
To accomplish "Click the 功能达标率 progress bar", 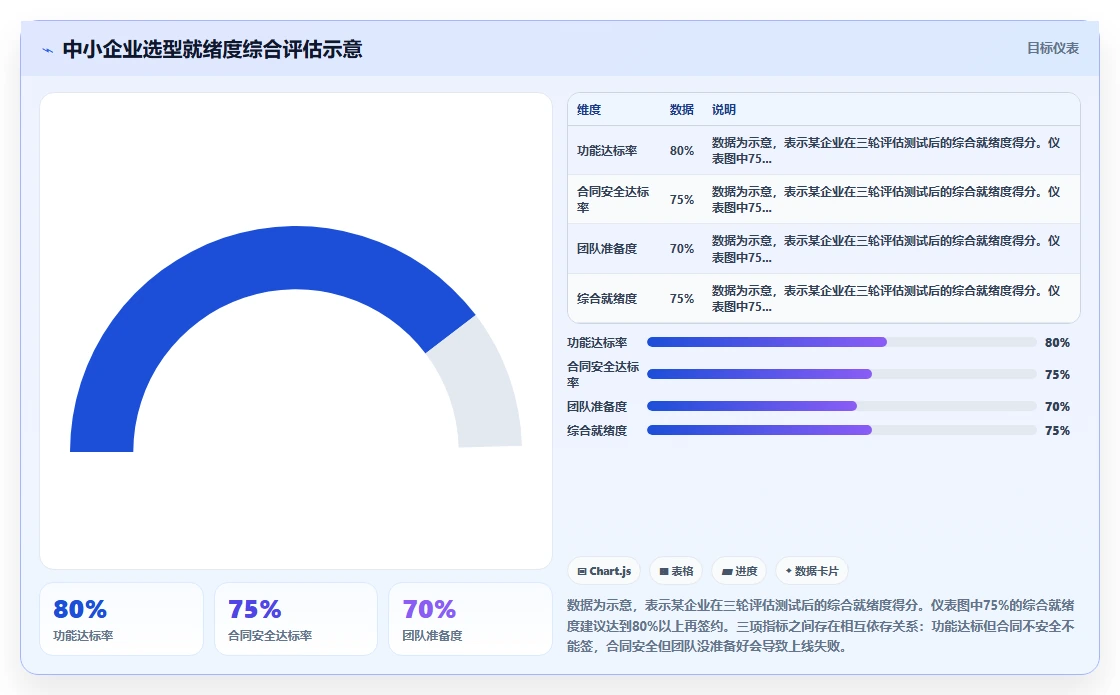I will 841,342.
